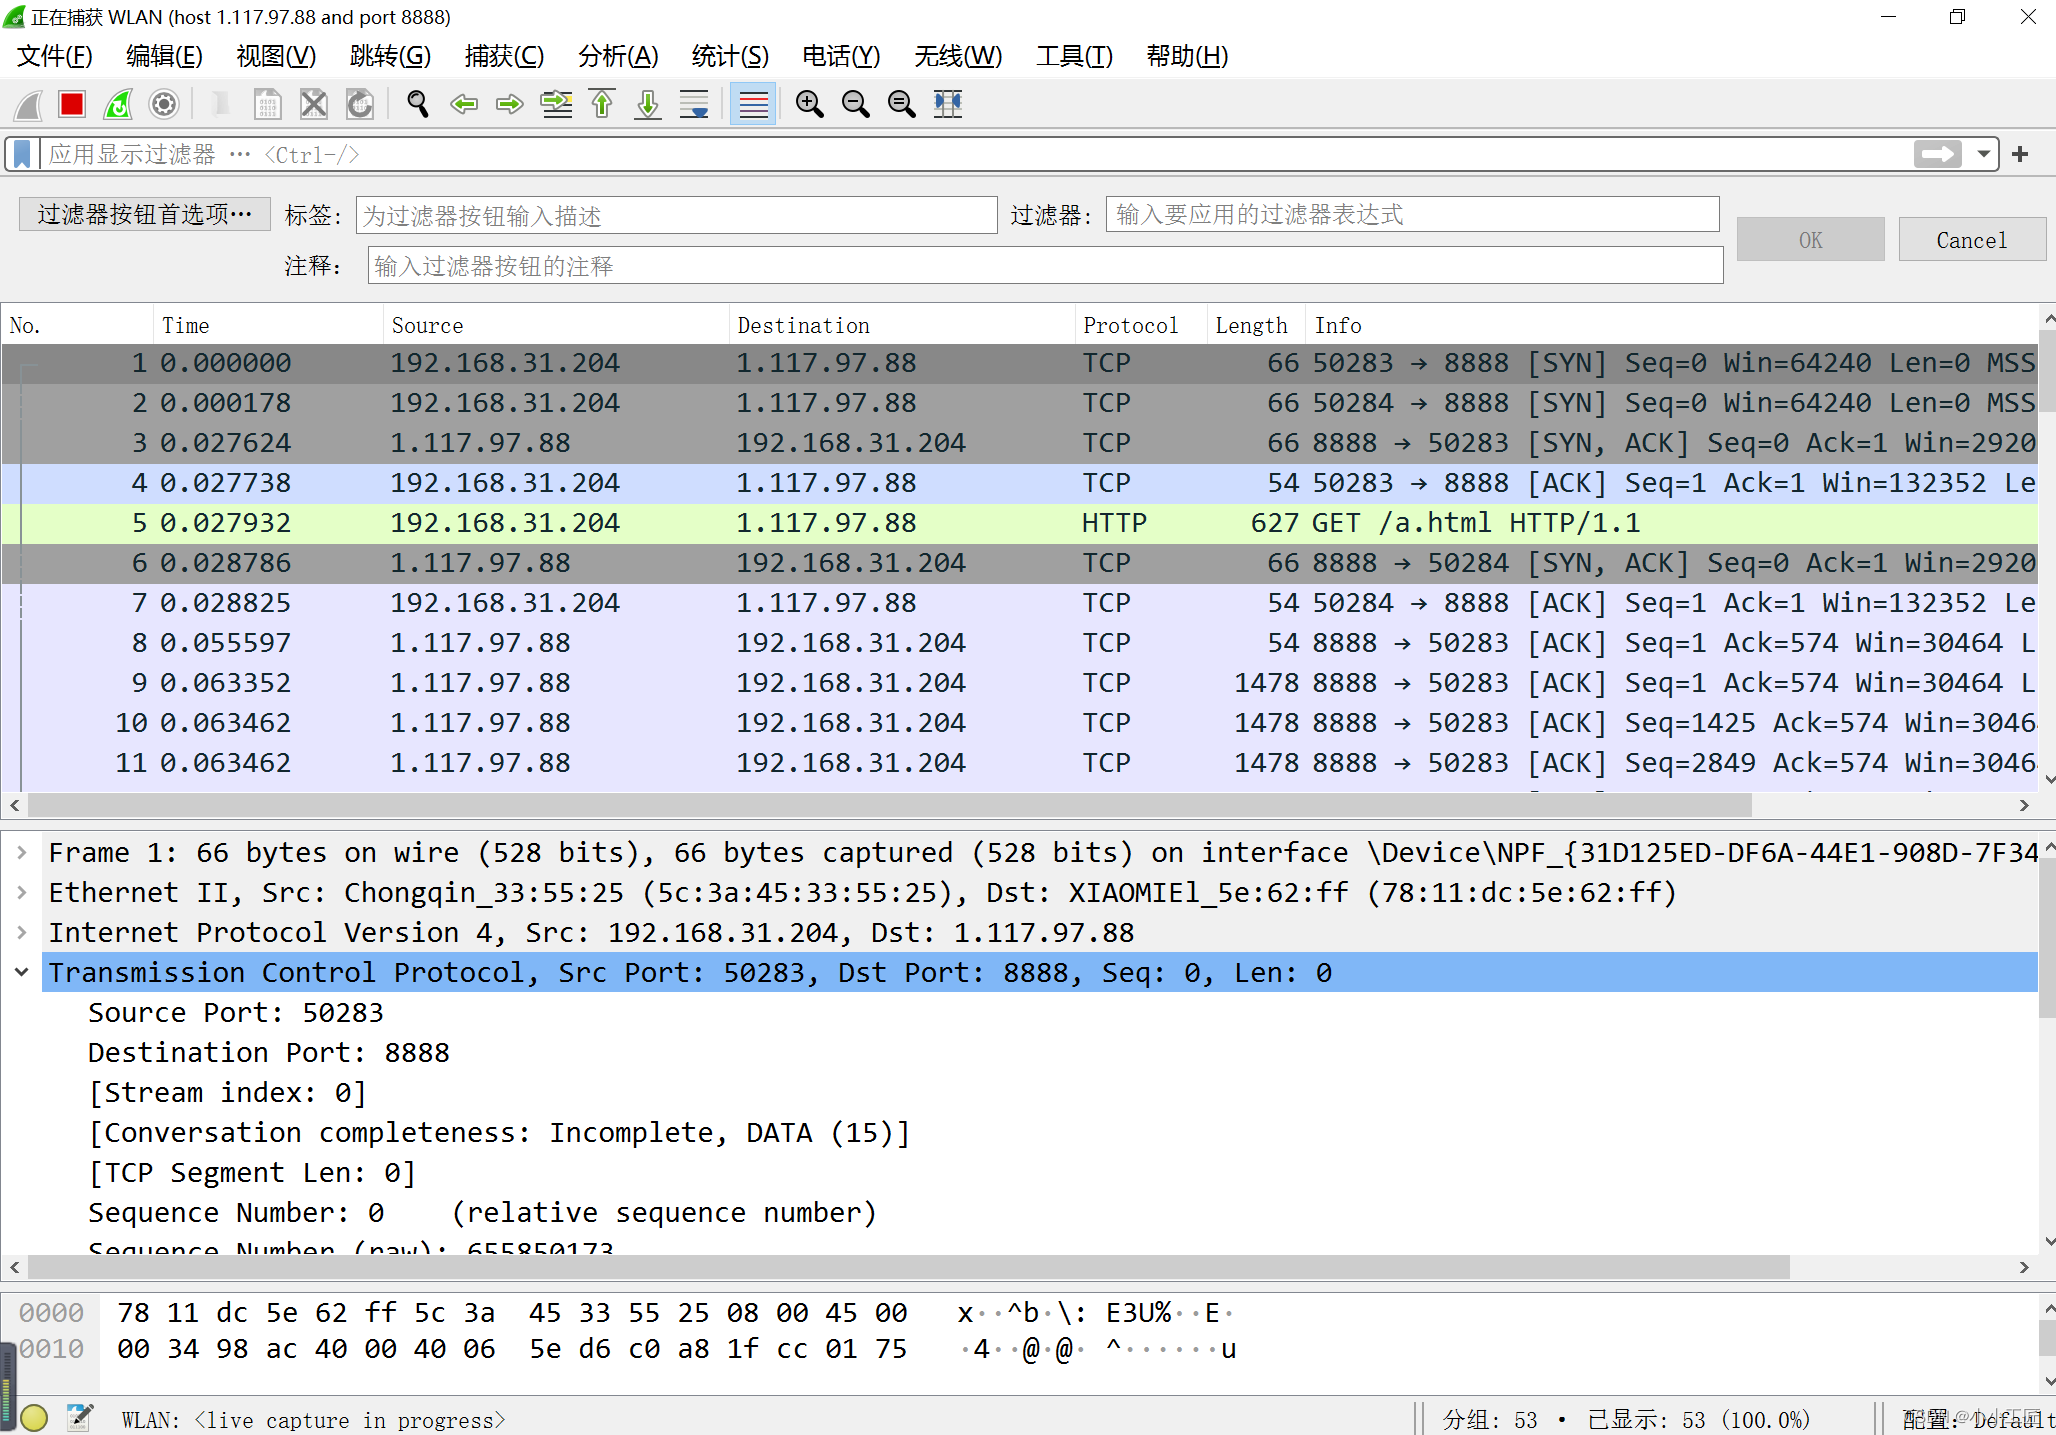Select Destination Port: 8888 detail line
Viewport: 2056px width, 1435px height.
coord(269,1053)
